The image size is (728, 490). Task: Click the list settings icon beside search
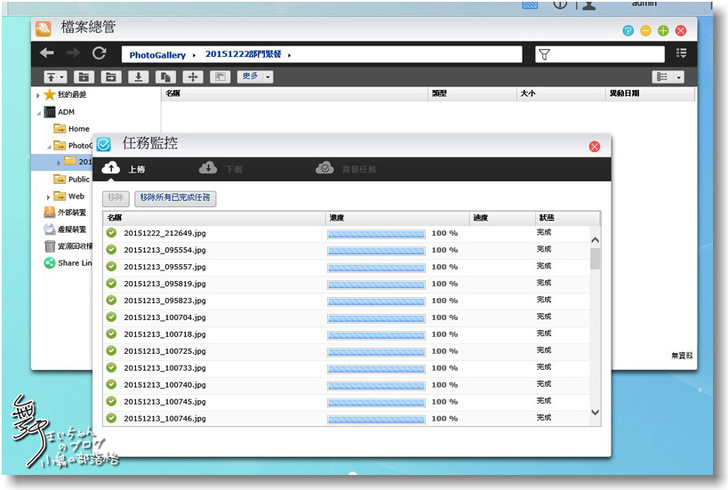tap(681, 54)
